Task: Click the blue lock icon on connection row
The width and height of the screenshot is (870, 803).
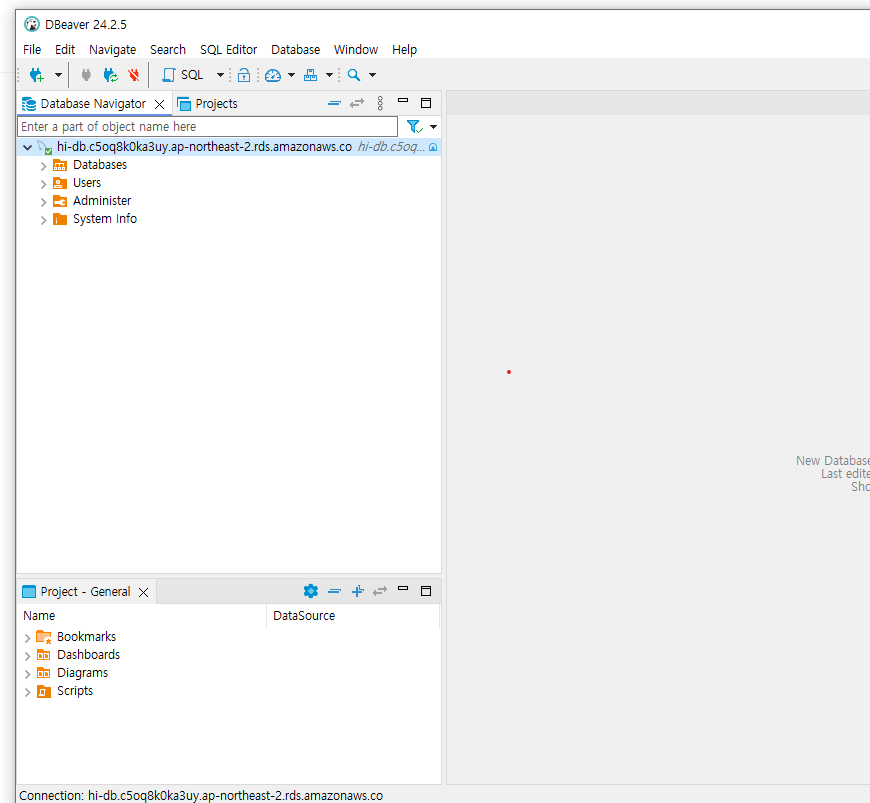Action: tap(433, 147)
